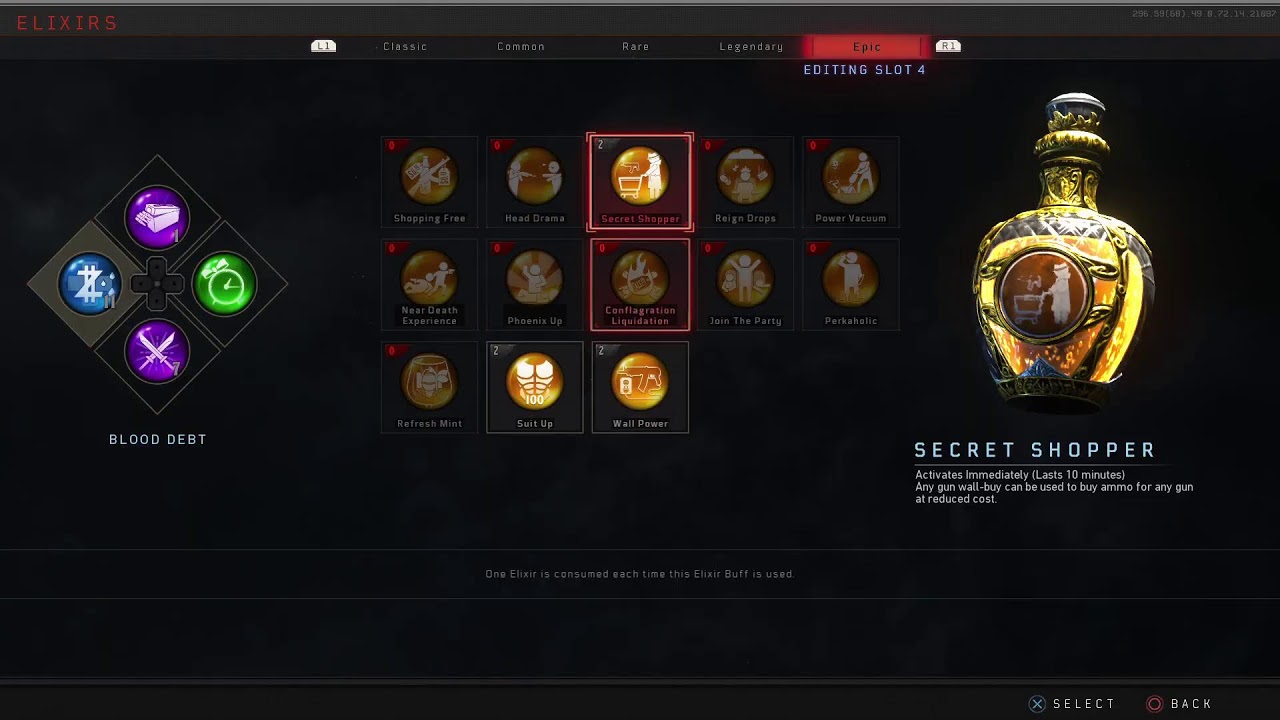
Task: Select the Refresh Mint elixir
Action: 429,388
